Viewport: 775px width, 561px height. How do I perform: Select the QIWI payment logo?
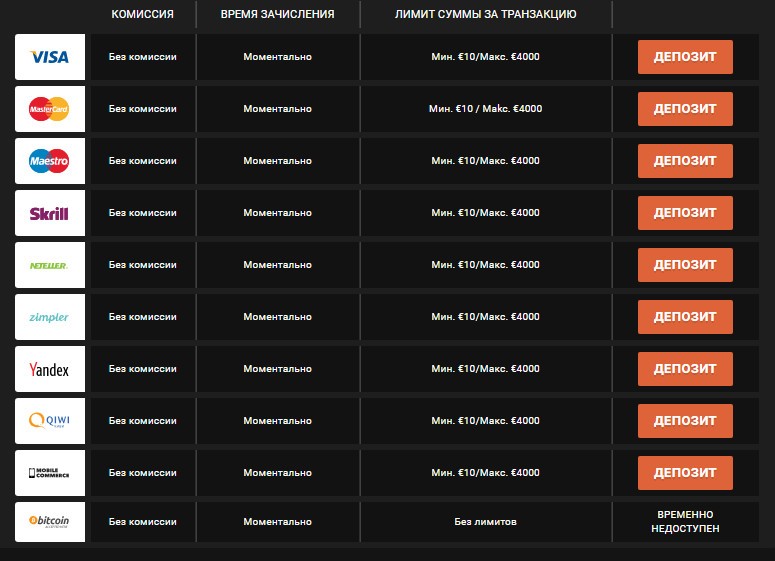(x=50, y=421)
